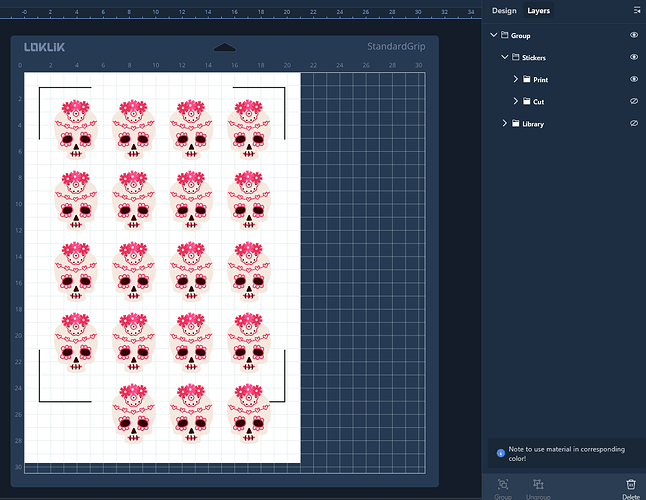The height and width of the screenshot is (500, 646).
Task: Click the info icon in the note
Action: 500,452
